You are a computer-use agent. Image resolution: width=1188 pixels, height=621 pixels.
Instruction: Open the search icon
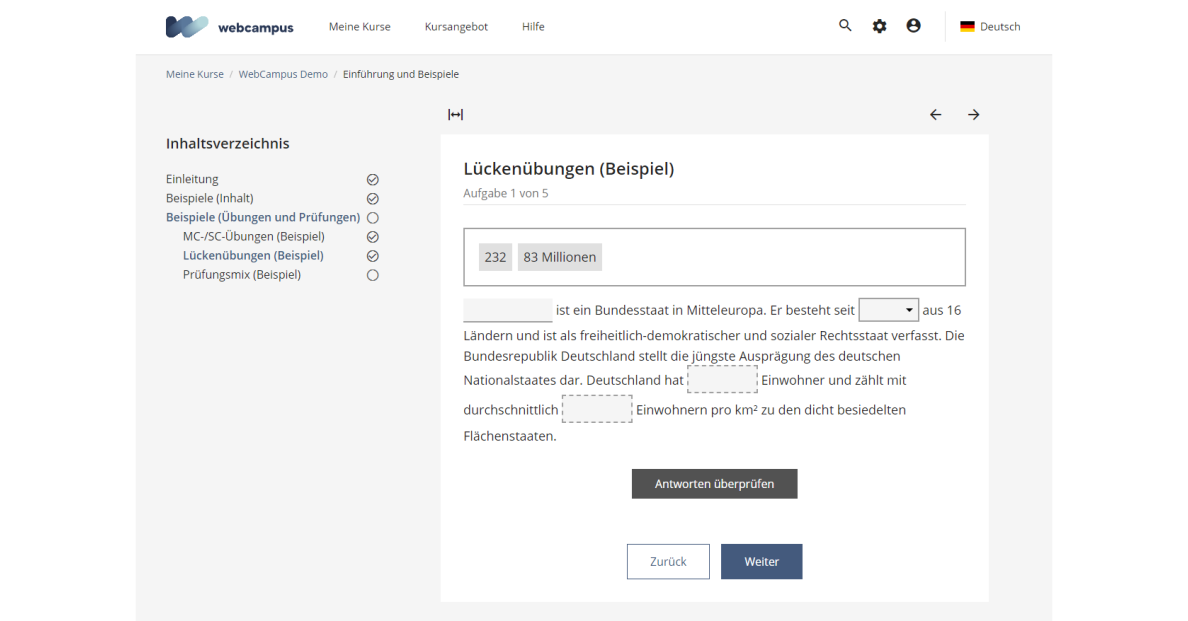click(x=845, y=26)
